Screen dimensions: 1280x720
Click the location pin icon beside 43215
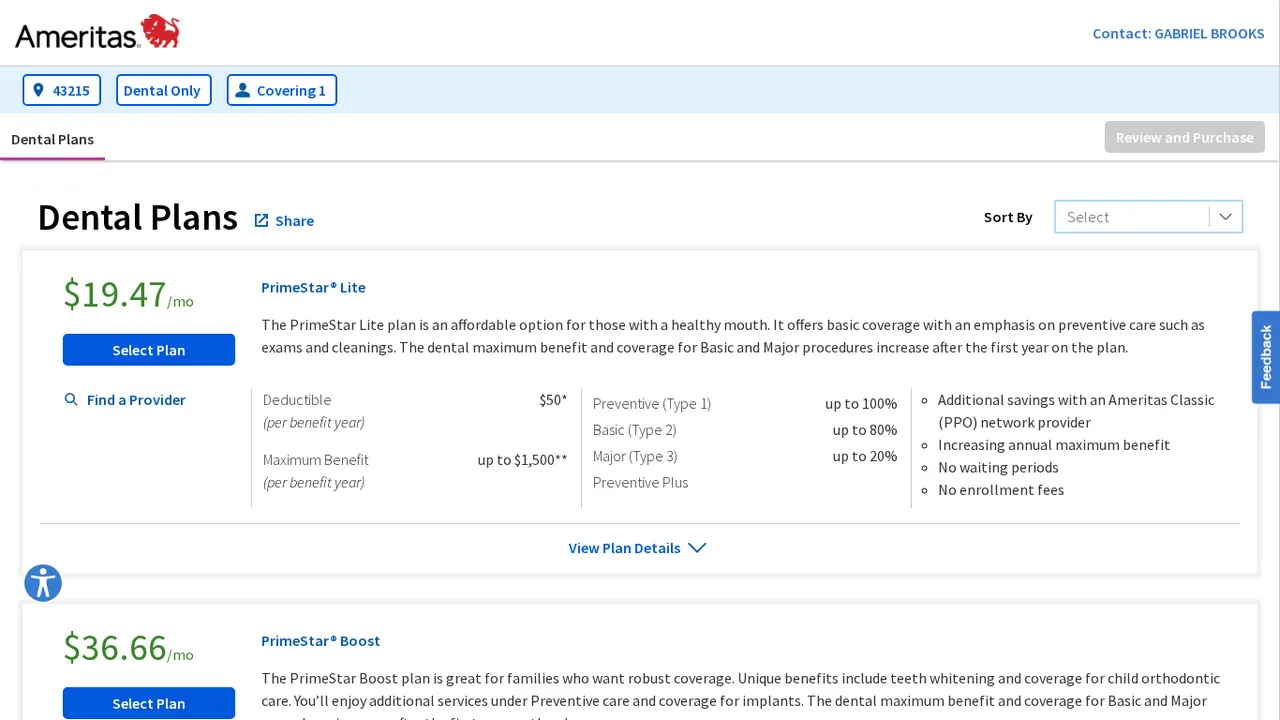[38, 90]
